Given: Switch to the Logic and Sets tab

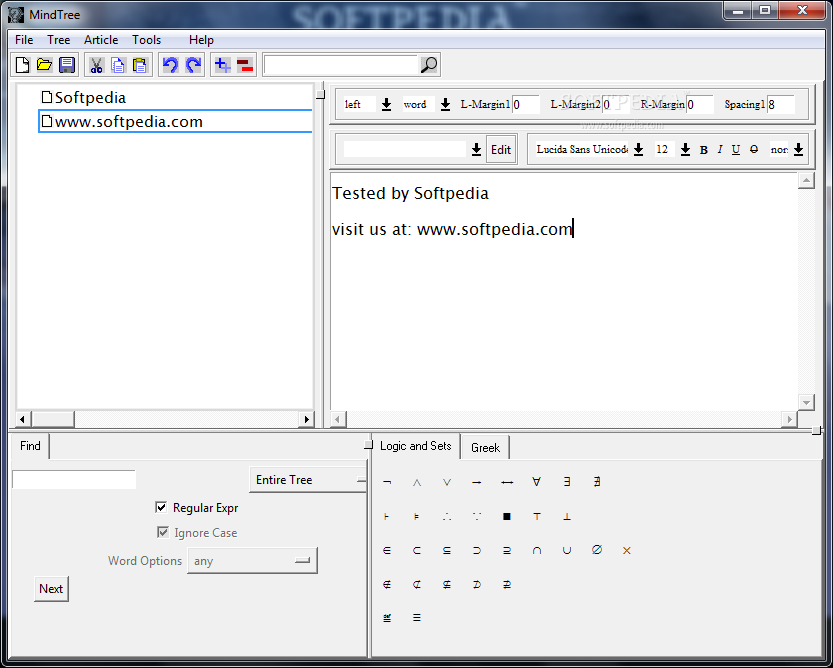Looking at the screenshot, I should (415, 446).
